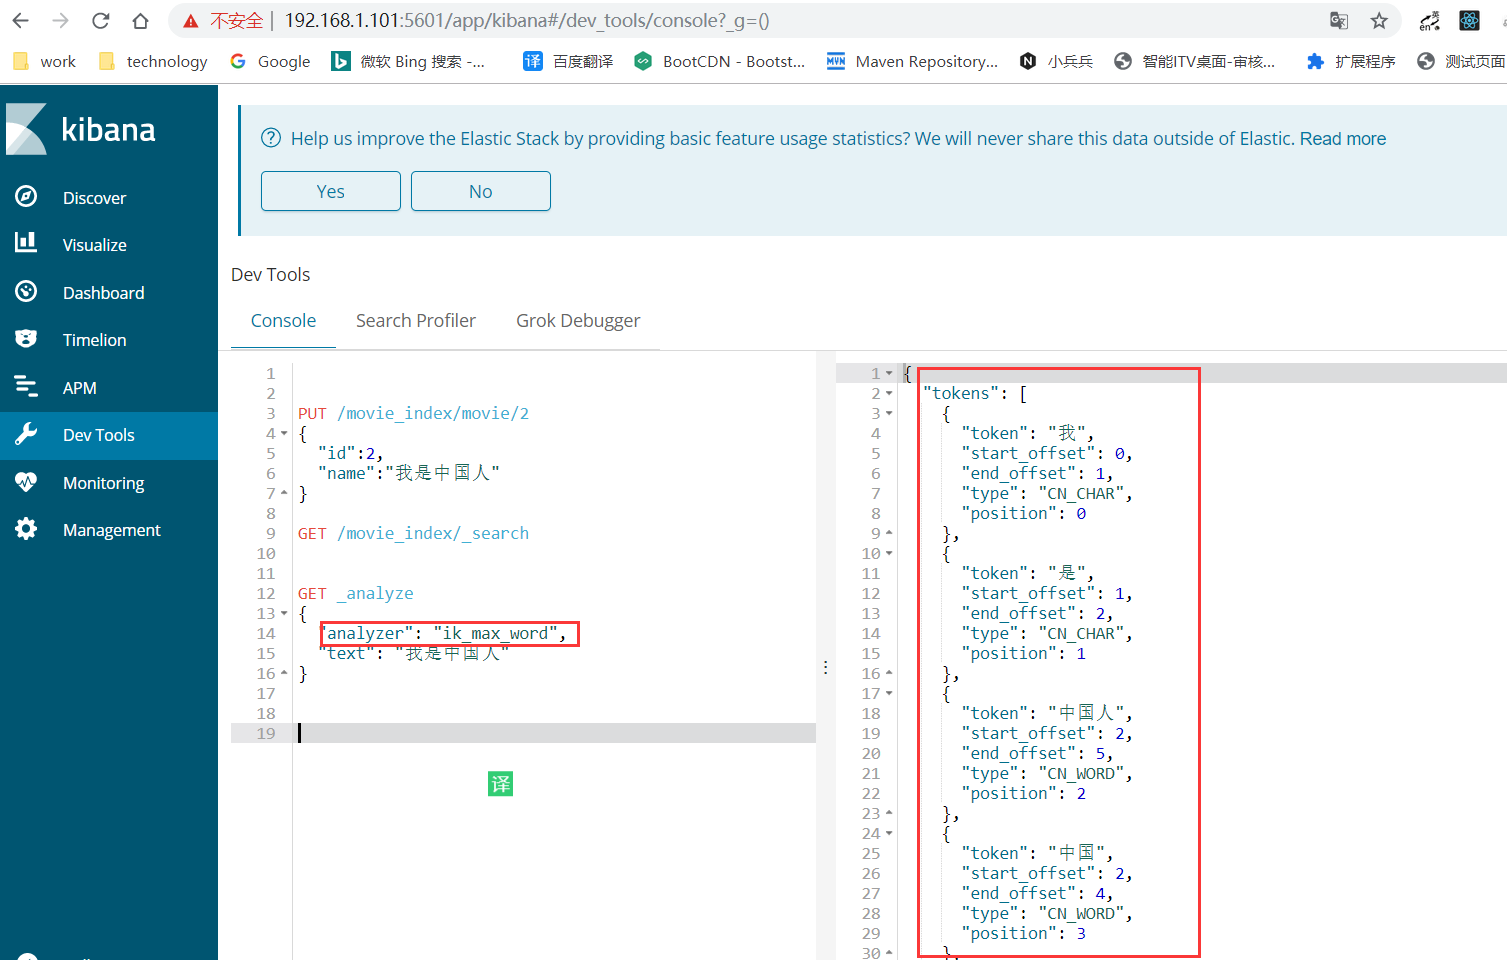Open the Google bookmark
1507x960 pixels.
coord(270,61)
